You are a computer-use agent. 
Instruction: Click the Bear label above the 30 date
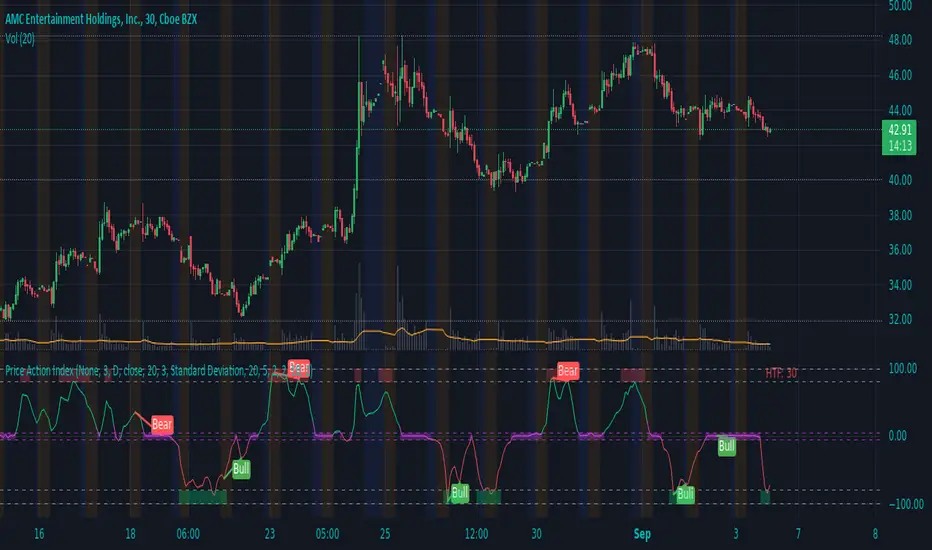point(568,371)
